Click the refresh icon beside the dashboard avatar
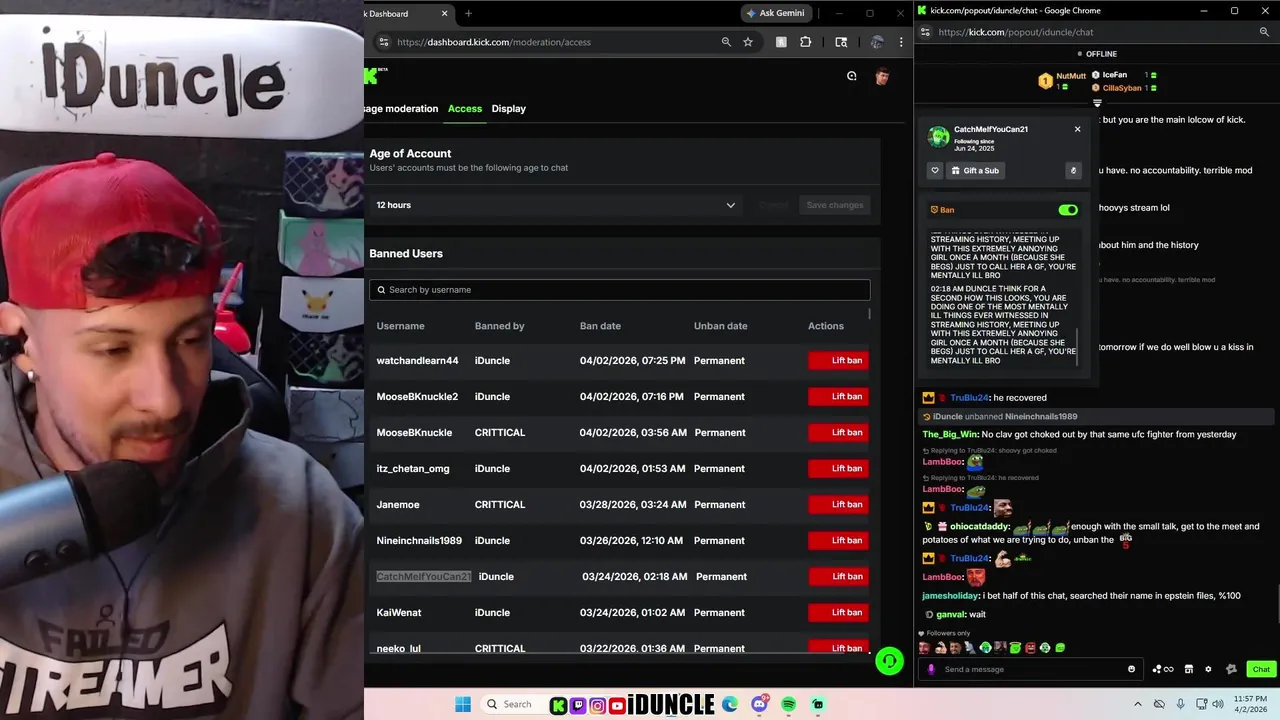The image size is (1280, 720). click(852, 76)
